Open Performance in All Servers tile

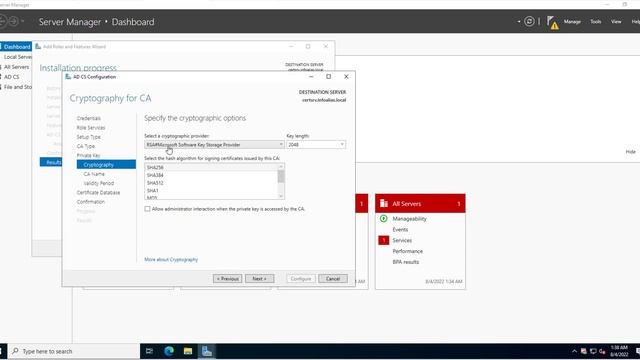[x=407, y=251]
